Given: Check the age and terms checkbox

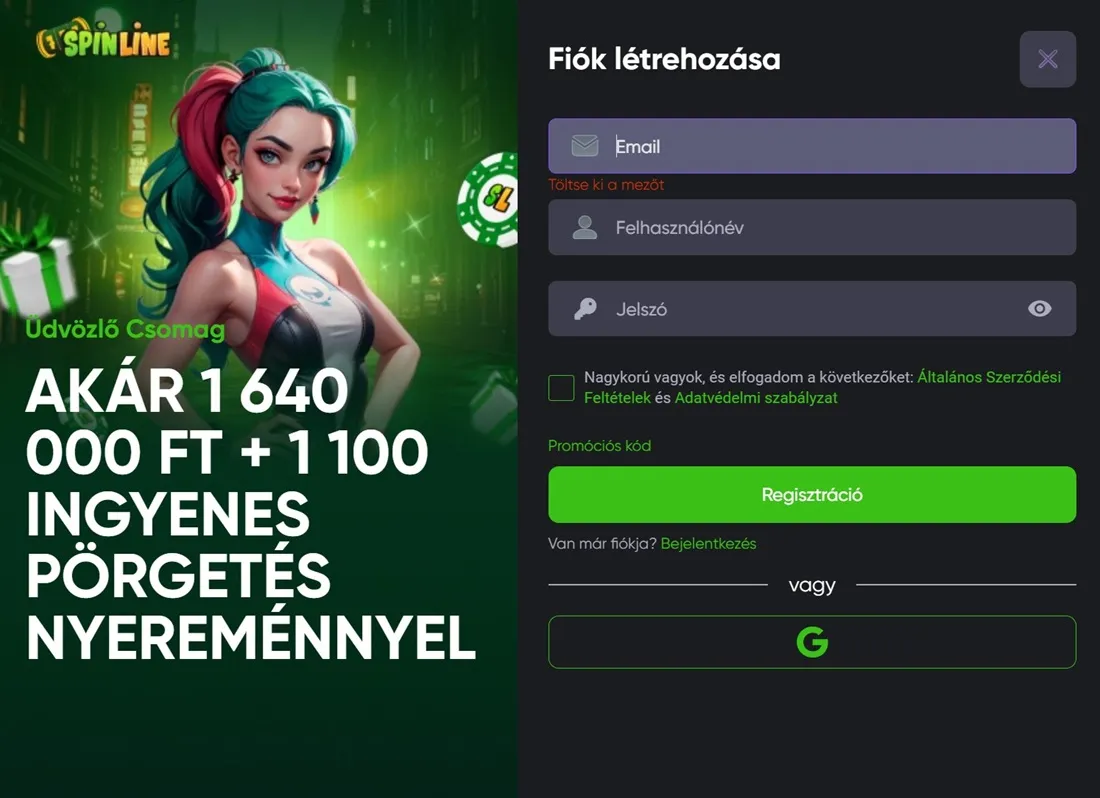Looking at the screenshot, I should 561,387.
